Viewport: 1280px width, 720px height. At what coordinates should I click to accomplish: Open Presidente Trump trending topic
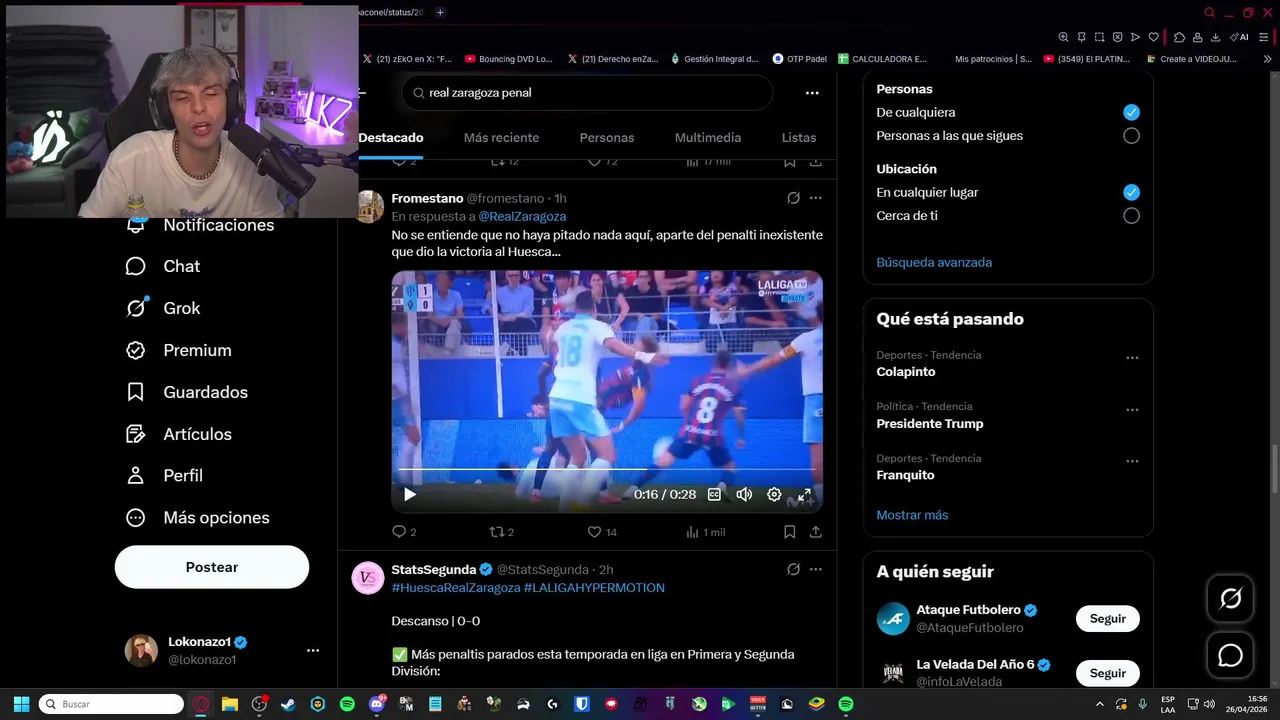pos(930,424)
